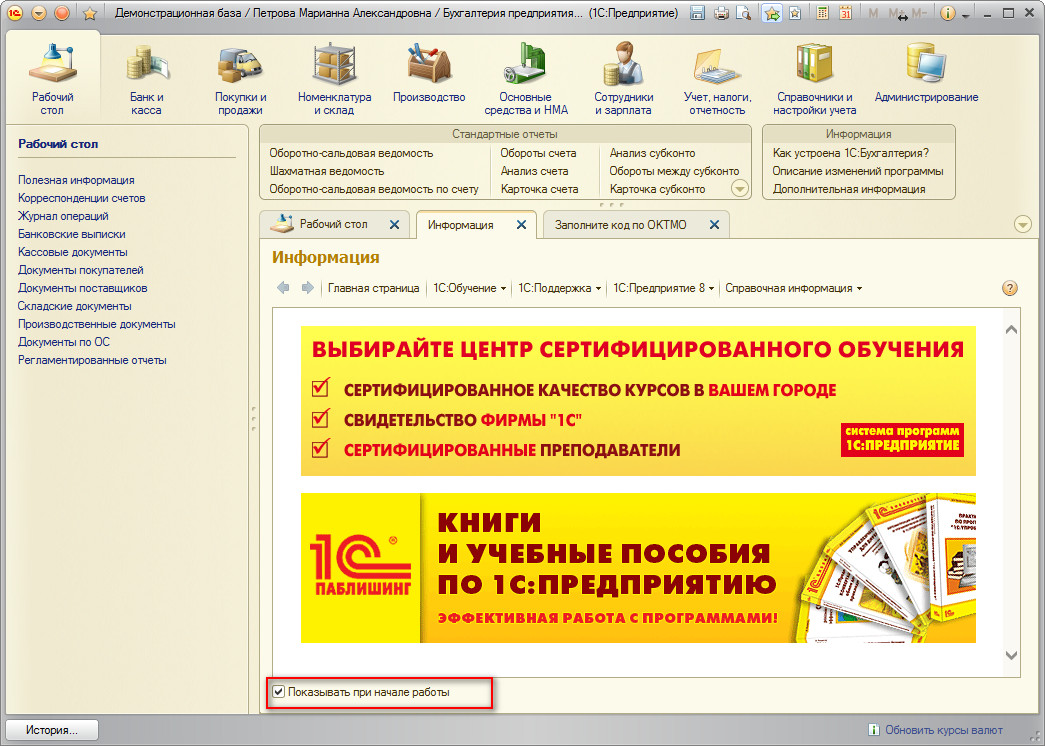1045x746 pixels.
Task: Open Кассовые документы in the sidebar
Action: 73,252
